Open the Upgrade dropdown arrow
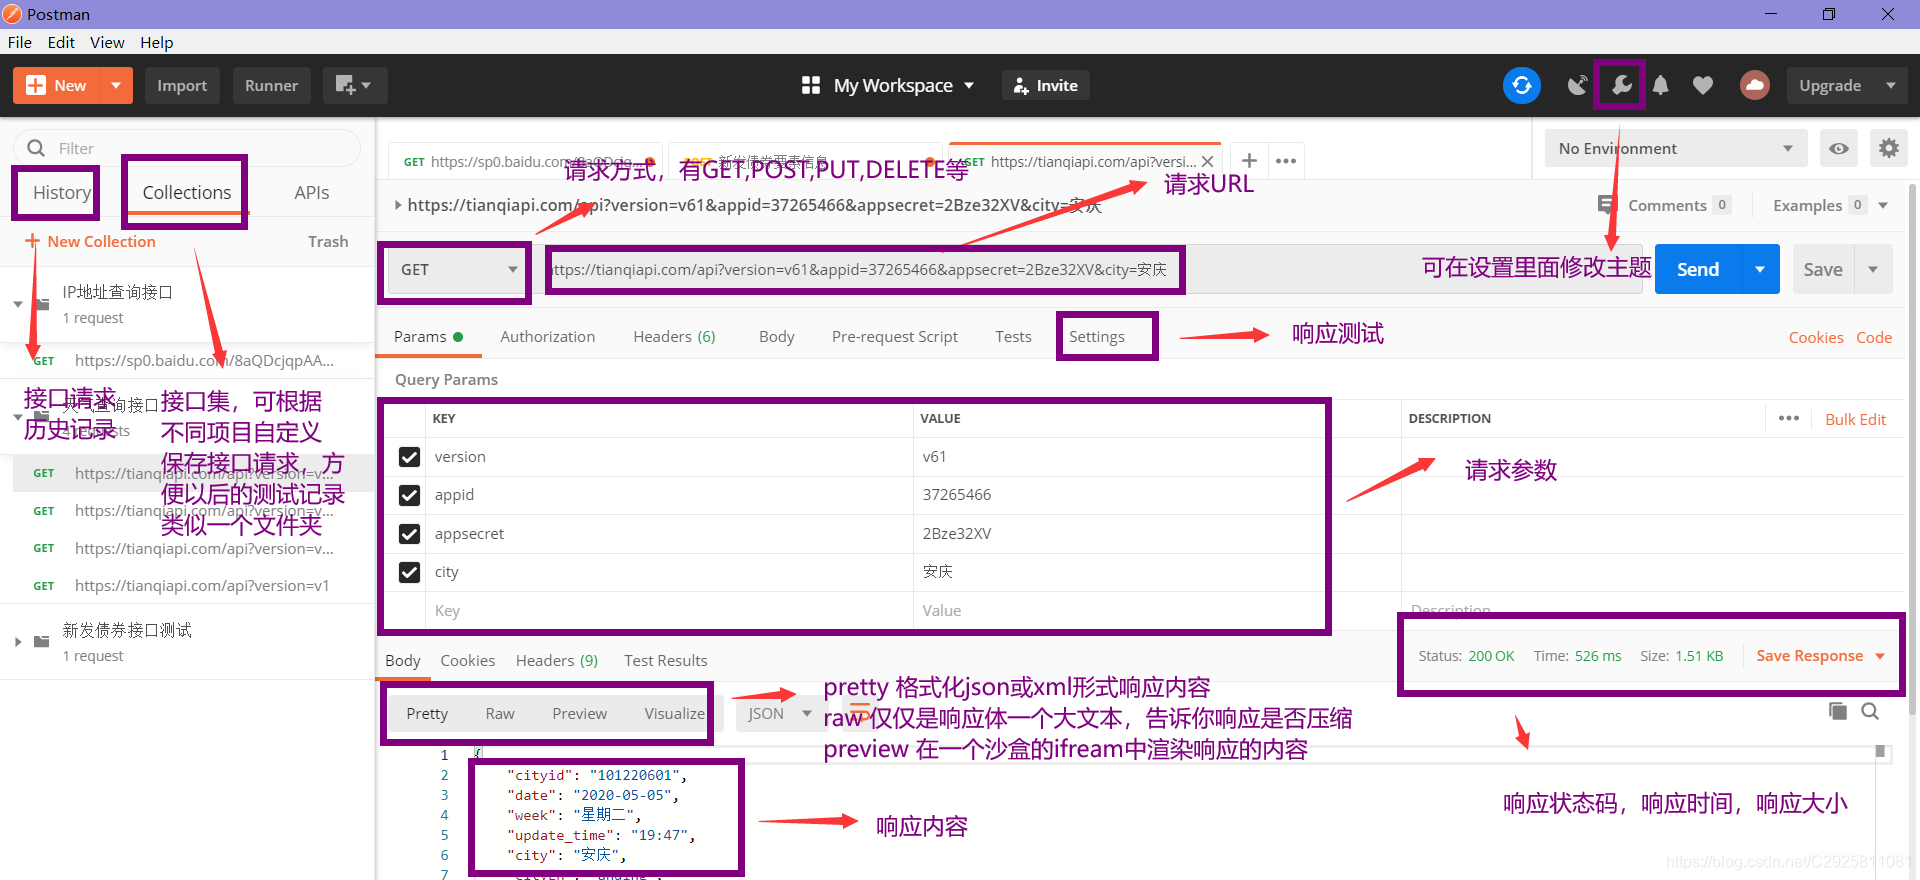The width and height of the screenshot is (1920, 880). (x=1890, y=85)
